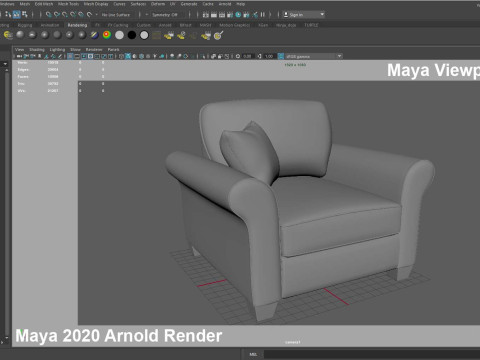Image resolution: width=480 pixels, height=360 pixels.
Task: Open the Arnold menu in menu bar
Action: [x=225, y=4]
